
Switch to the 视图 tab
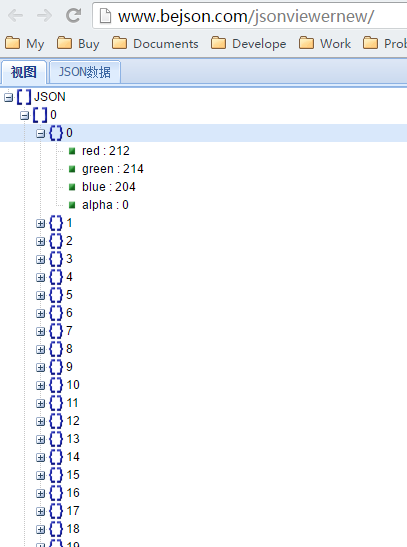(x=23, y=72)
